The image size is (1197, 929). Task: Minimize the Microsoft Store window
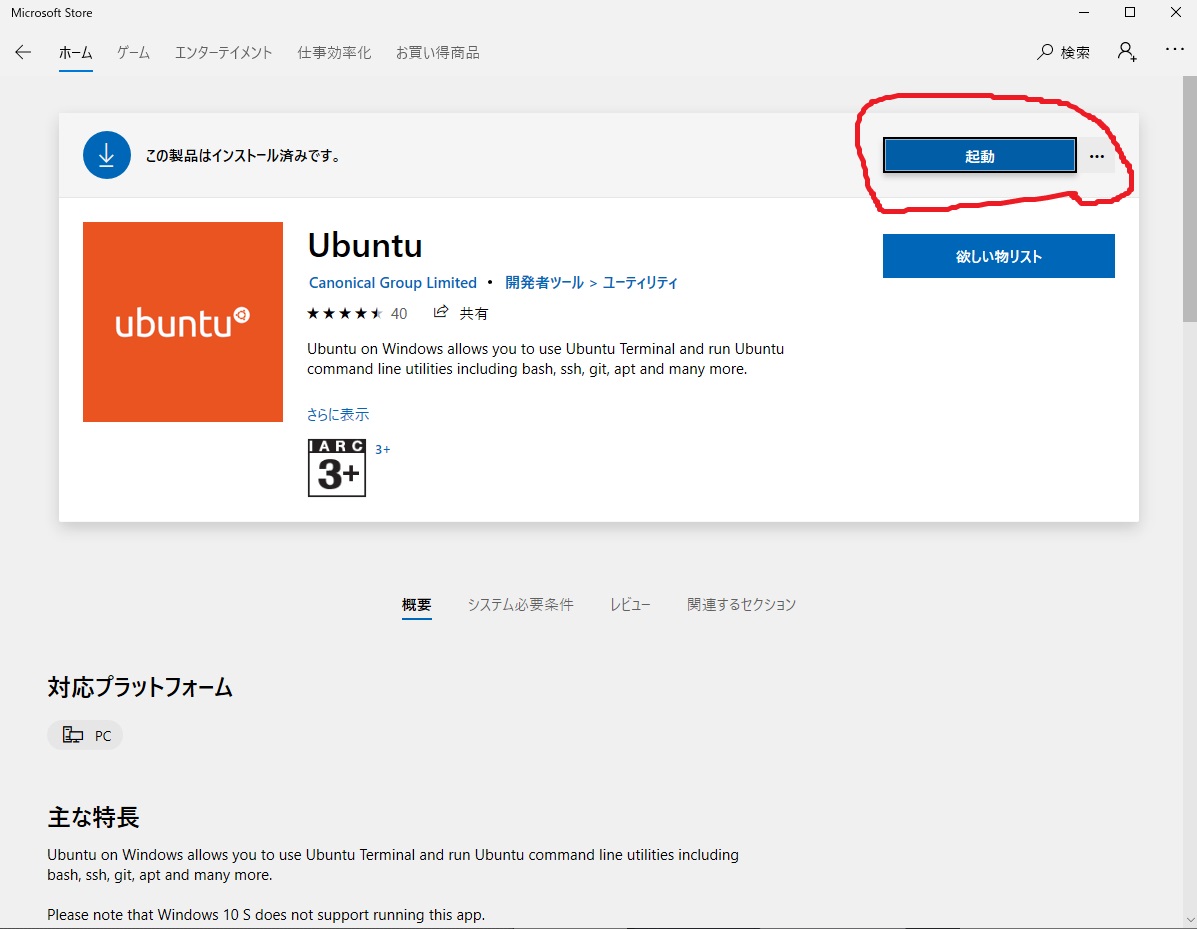pos(1084,12)
